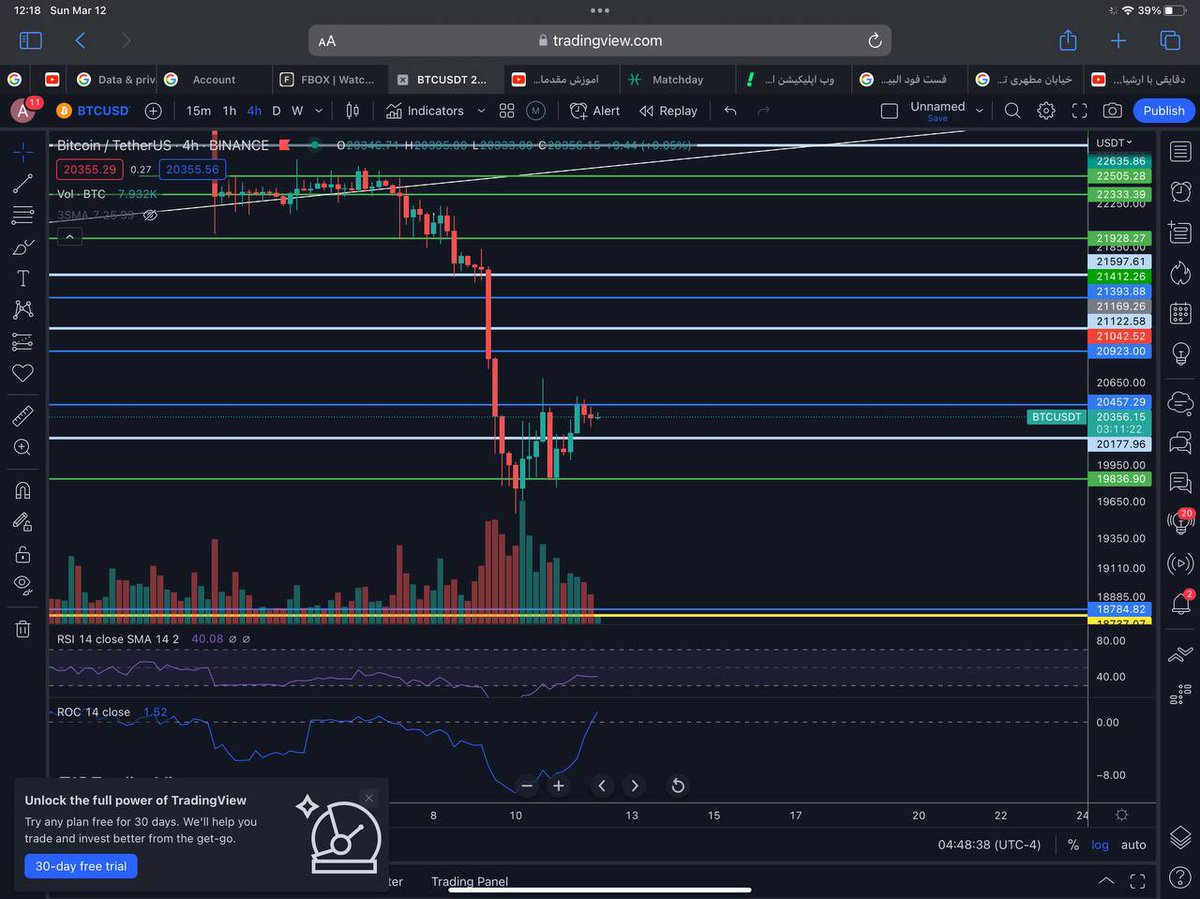Open the Trading Panel tab

click(x=469, y=881)
